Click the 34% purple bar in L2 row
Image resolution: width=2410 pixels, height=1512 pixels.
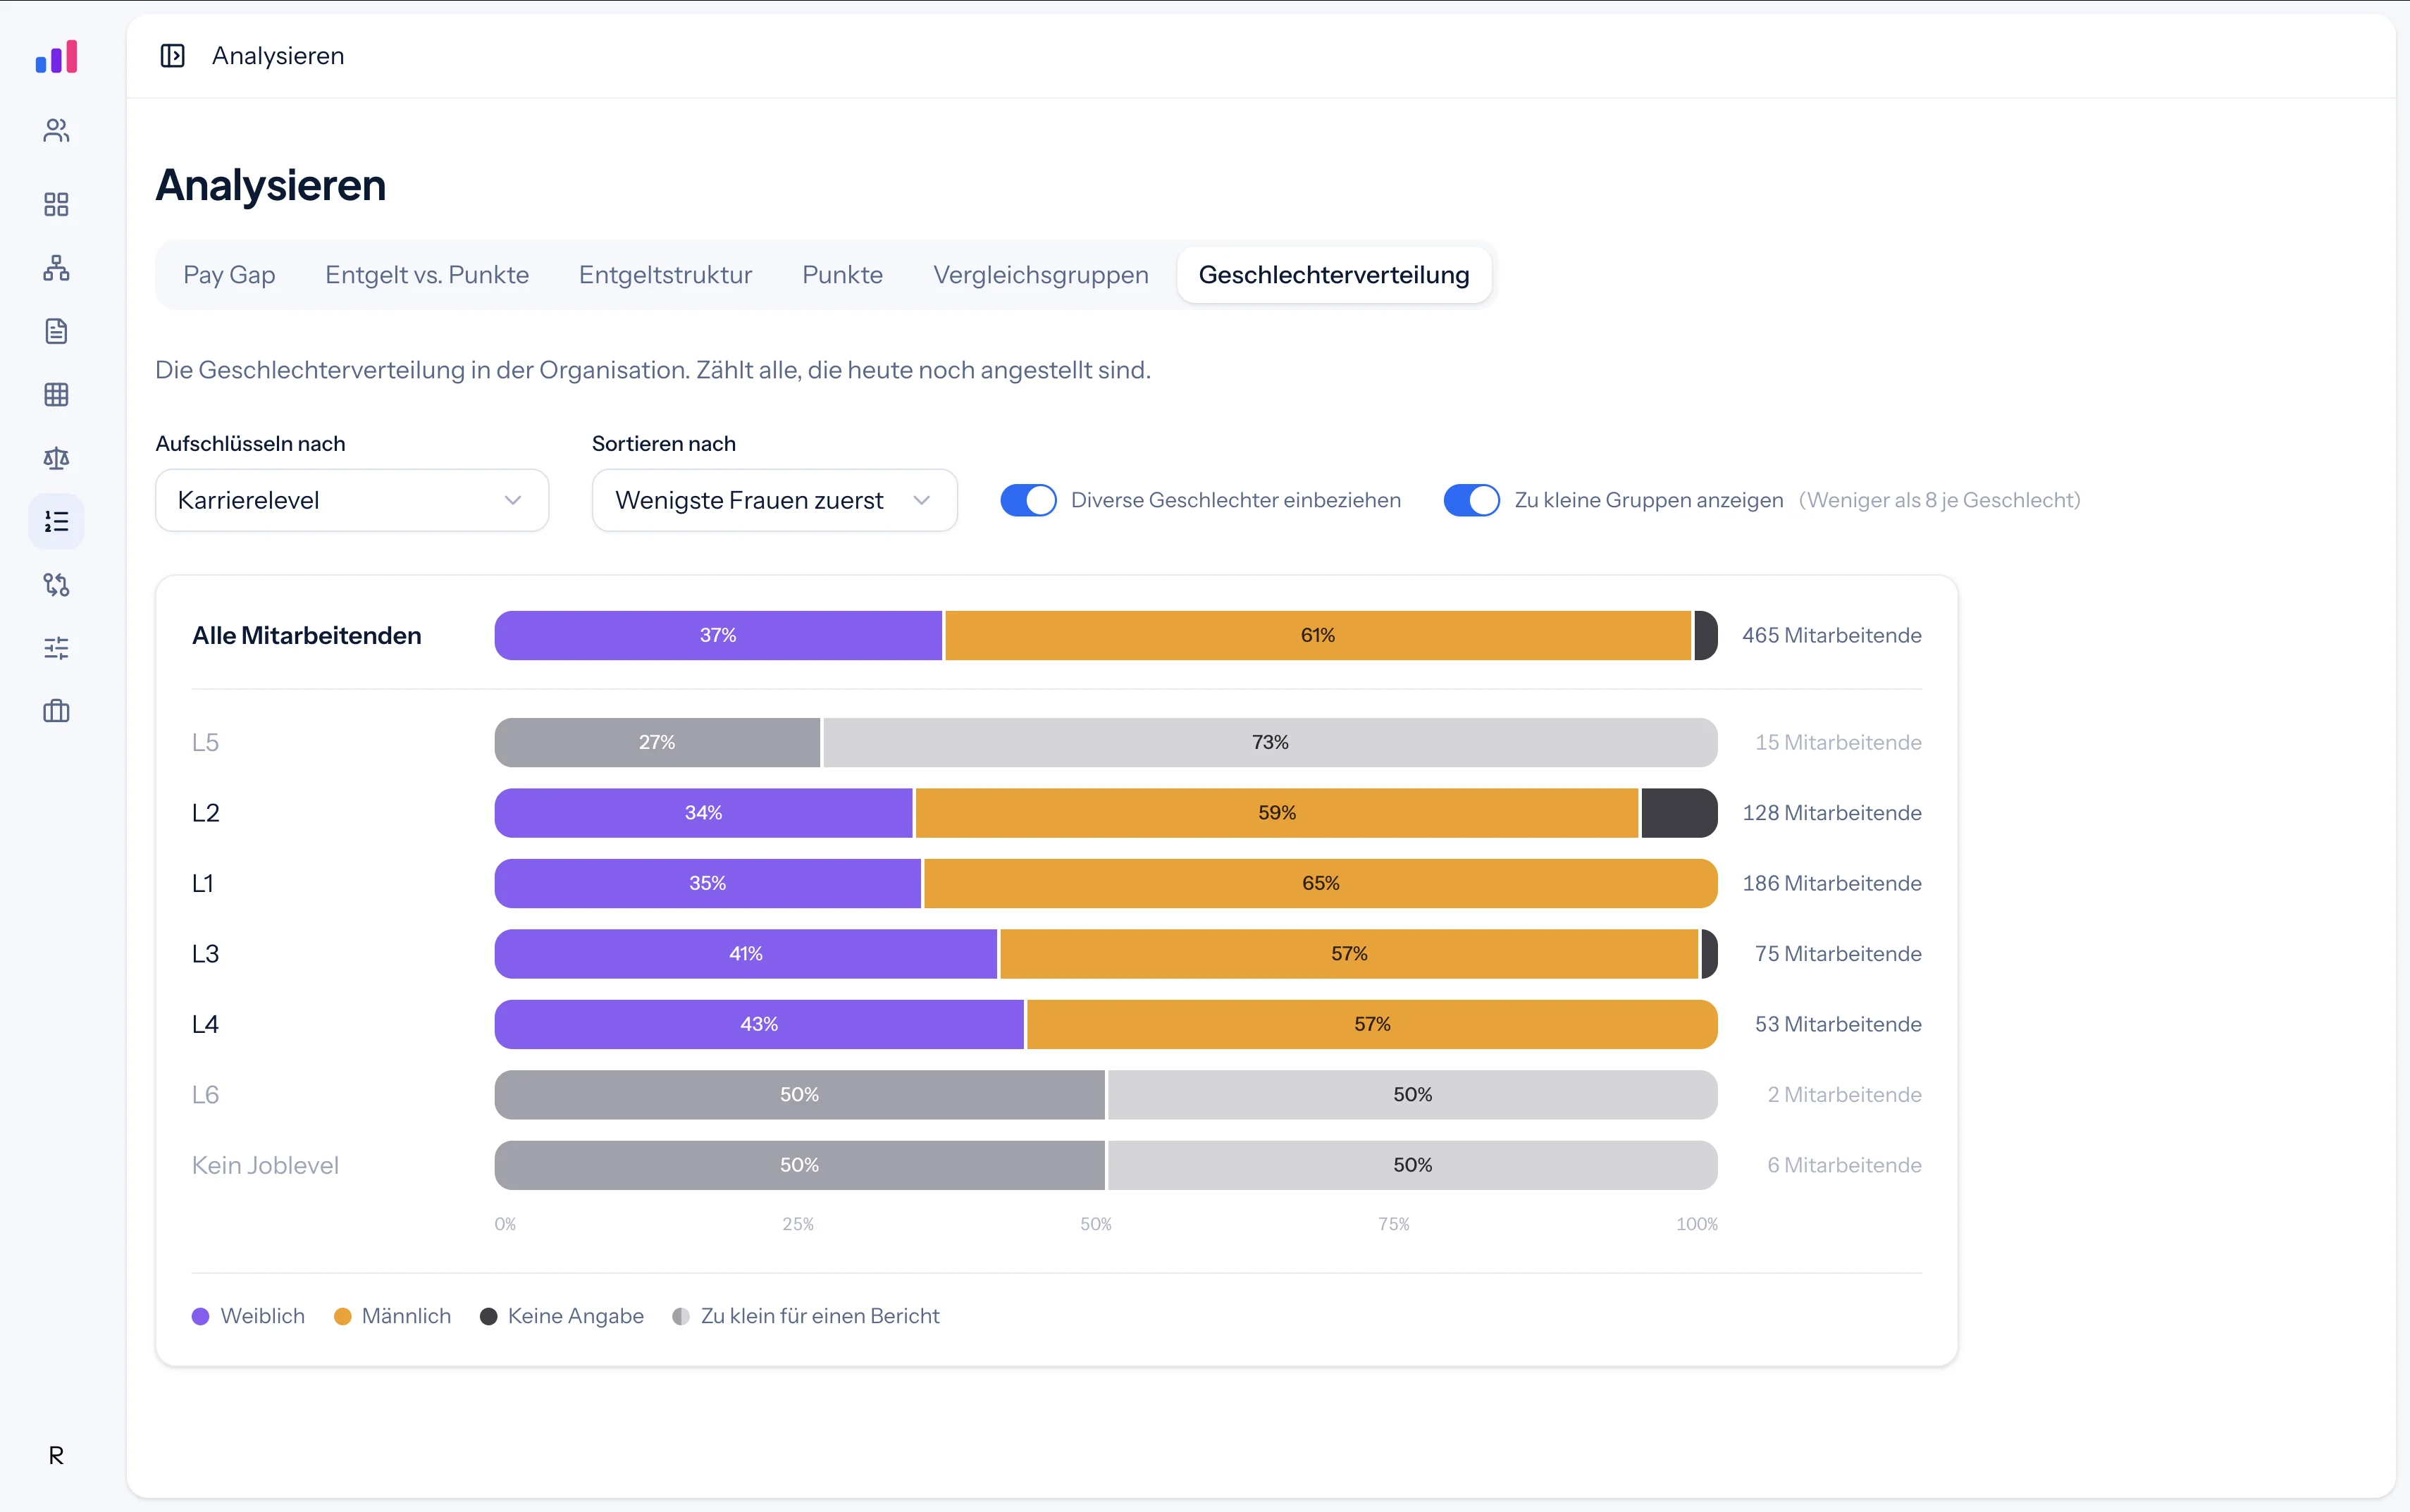tap(703, 813)
